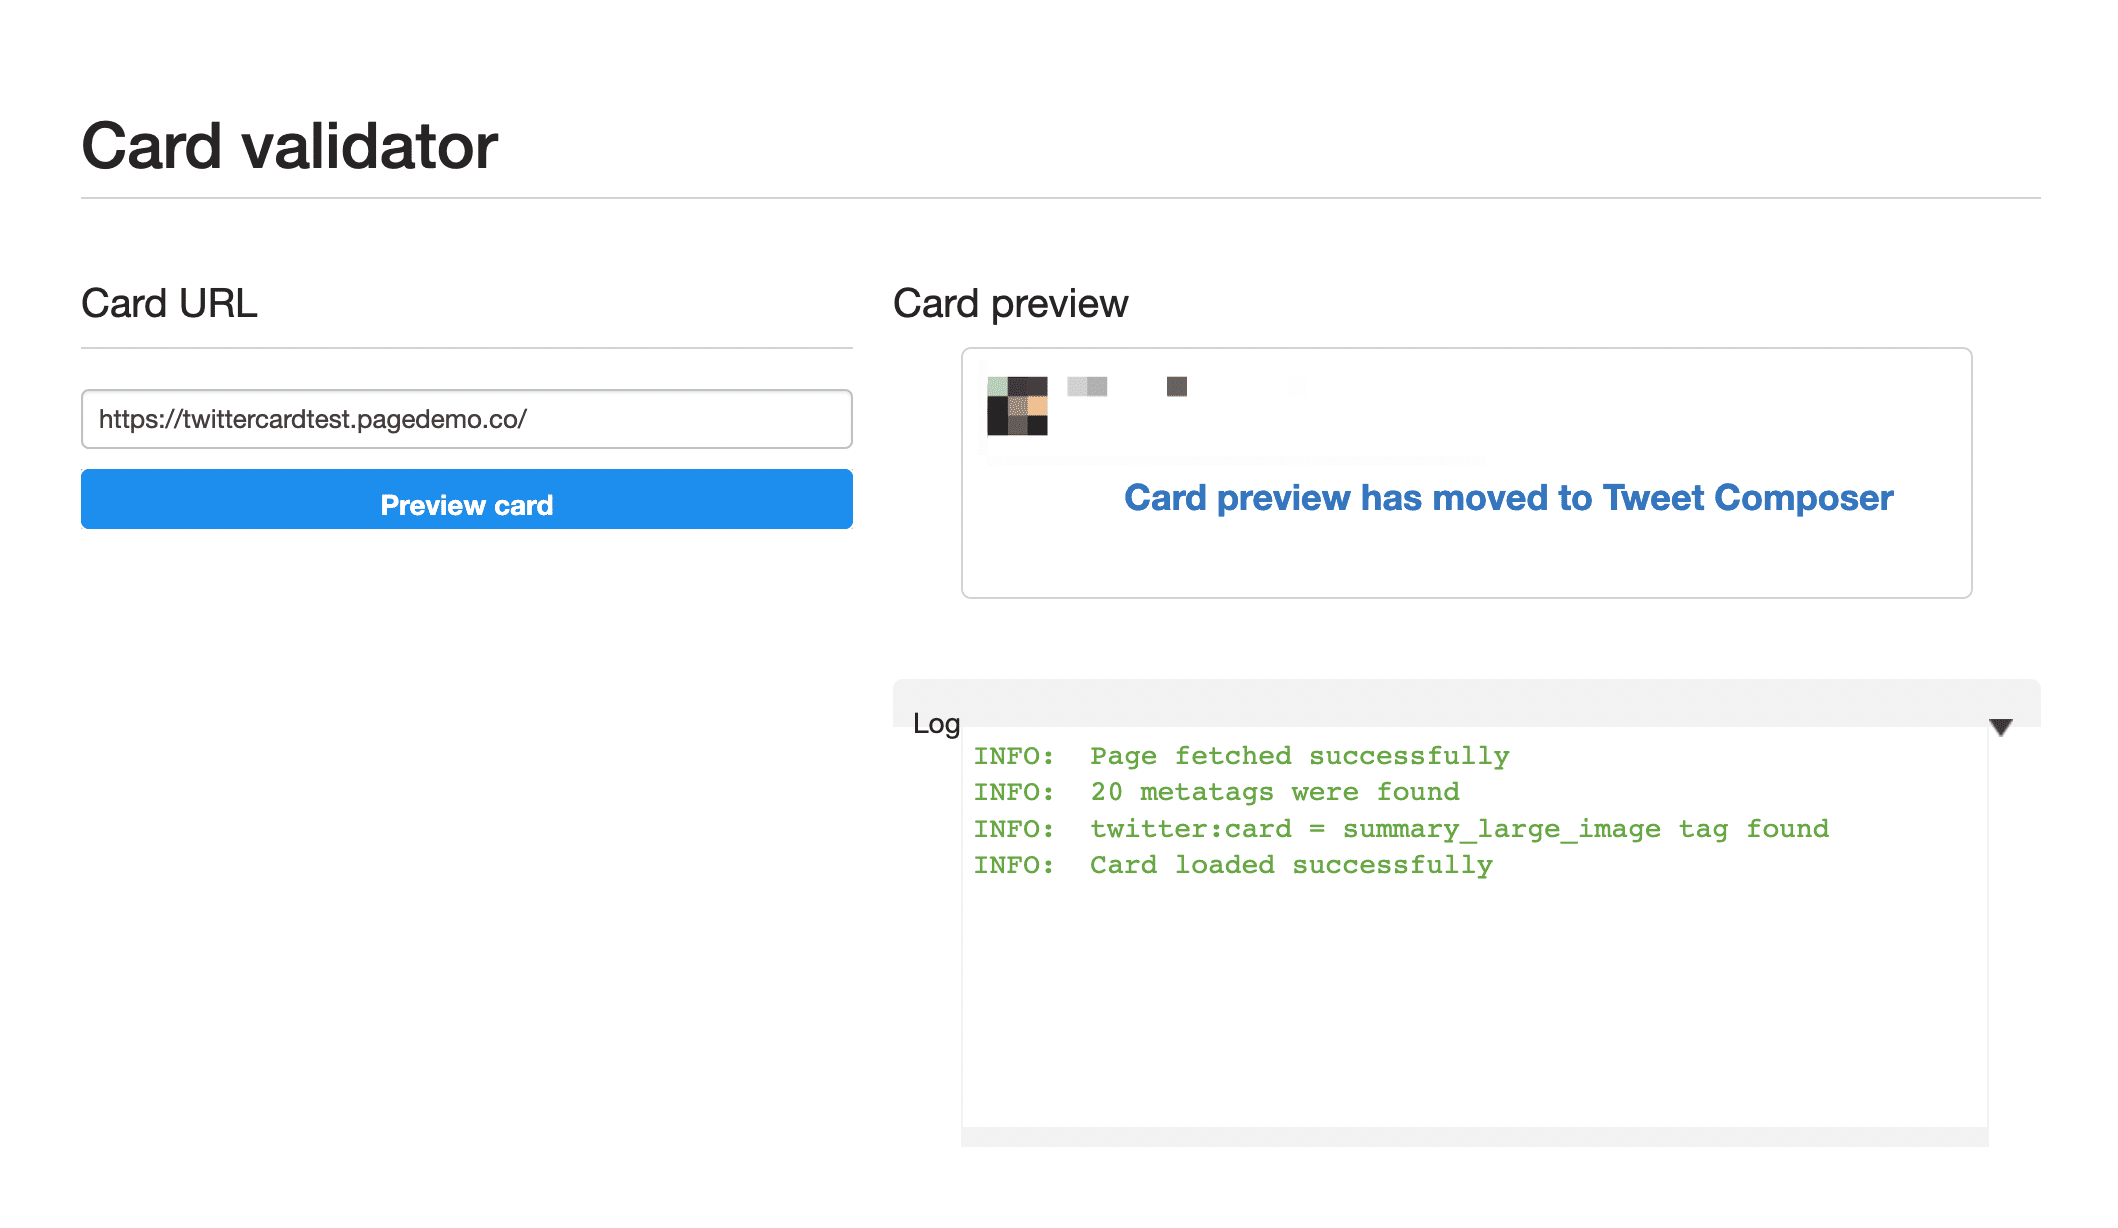Viewport: 2118px width, 1228px height.
Task: Click the Card URL input field
Action: pos(466,419)
